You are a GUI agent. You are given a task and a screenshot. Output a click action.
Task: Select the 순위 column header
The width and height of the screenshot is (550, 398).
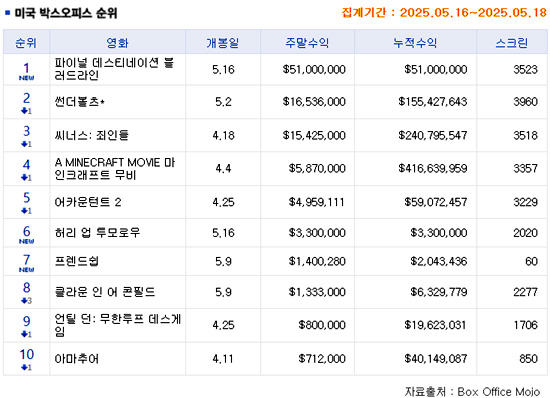coord(26,43)
